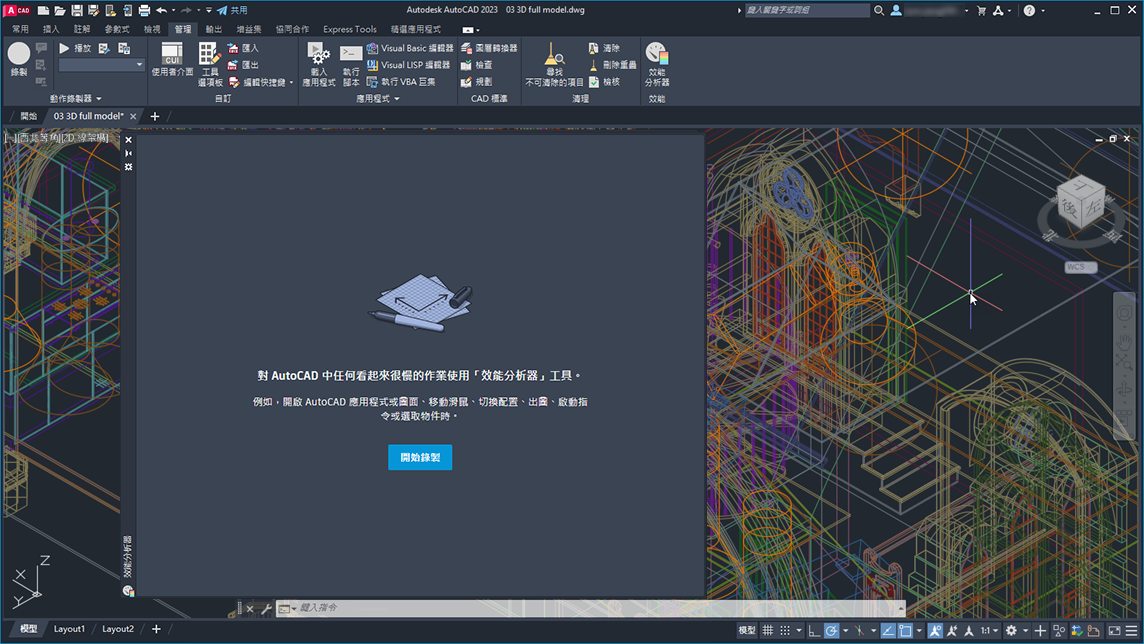This screenshot has height=644, width=1144.
Task: Click the Open folder icon in quick access toolbar
Action: pyautogui.click(x=60, y=10)
